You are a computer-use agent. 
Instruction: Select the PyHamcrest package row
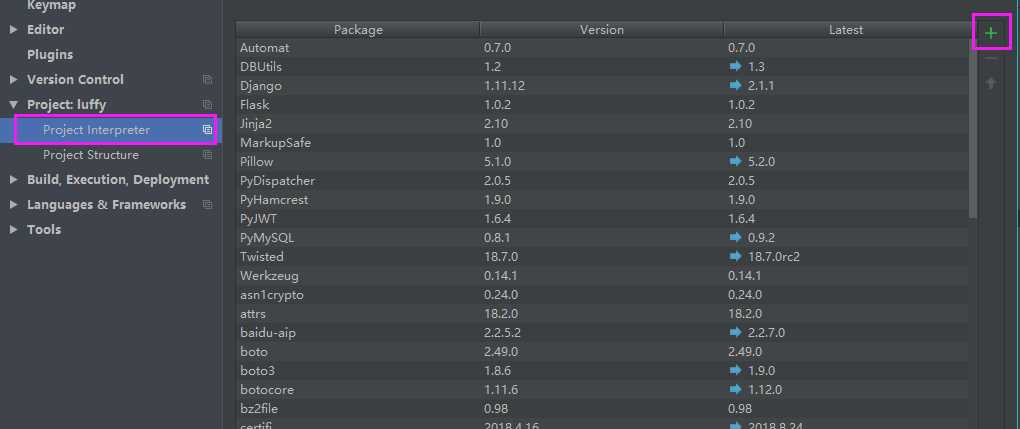point(602,200)
